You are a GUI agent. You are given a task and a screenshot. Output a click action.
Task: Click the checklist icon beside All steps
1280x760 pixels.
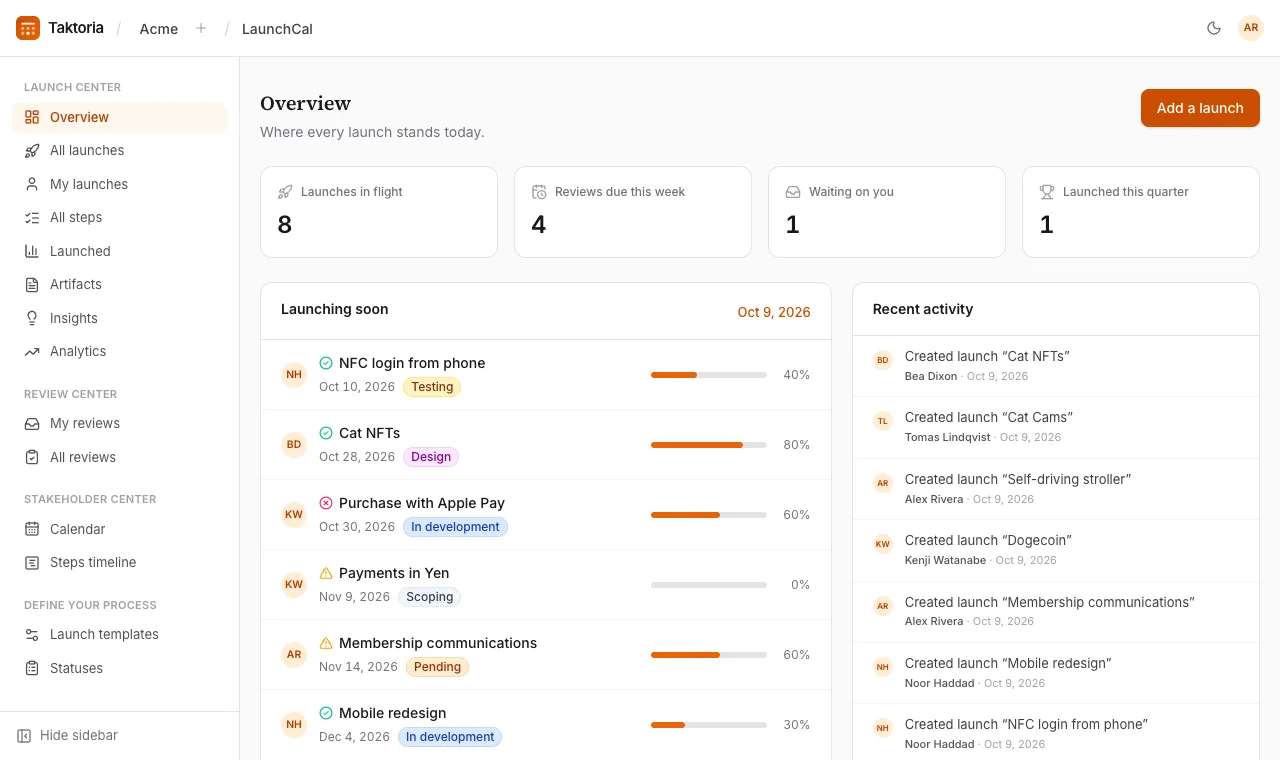(32, 217)
